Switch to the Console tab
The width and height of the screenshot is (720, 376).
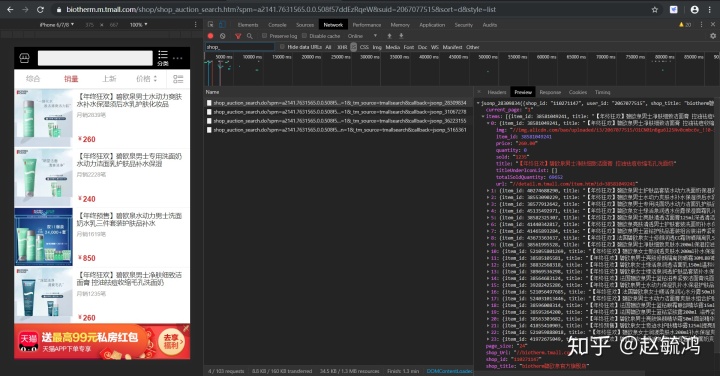pos(277,25)
